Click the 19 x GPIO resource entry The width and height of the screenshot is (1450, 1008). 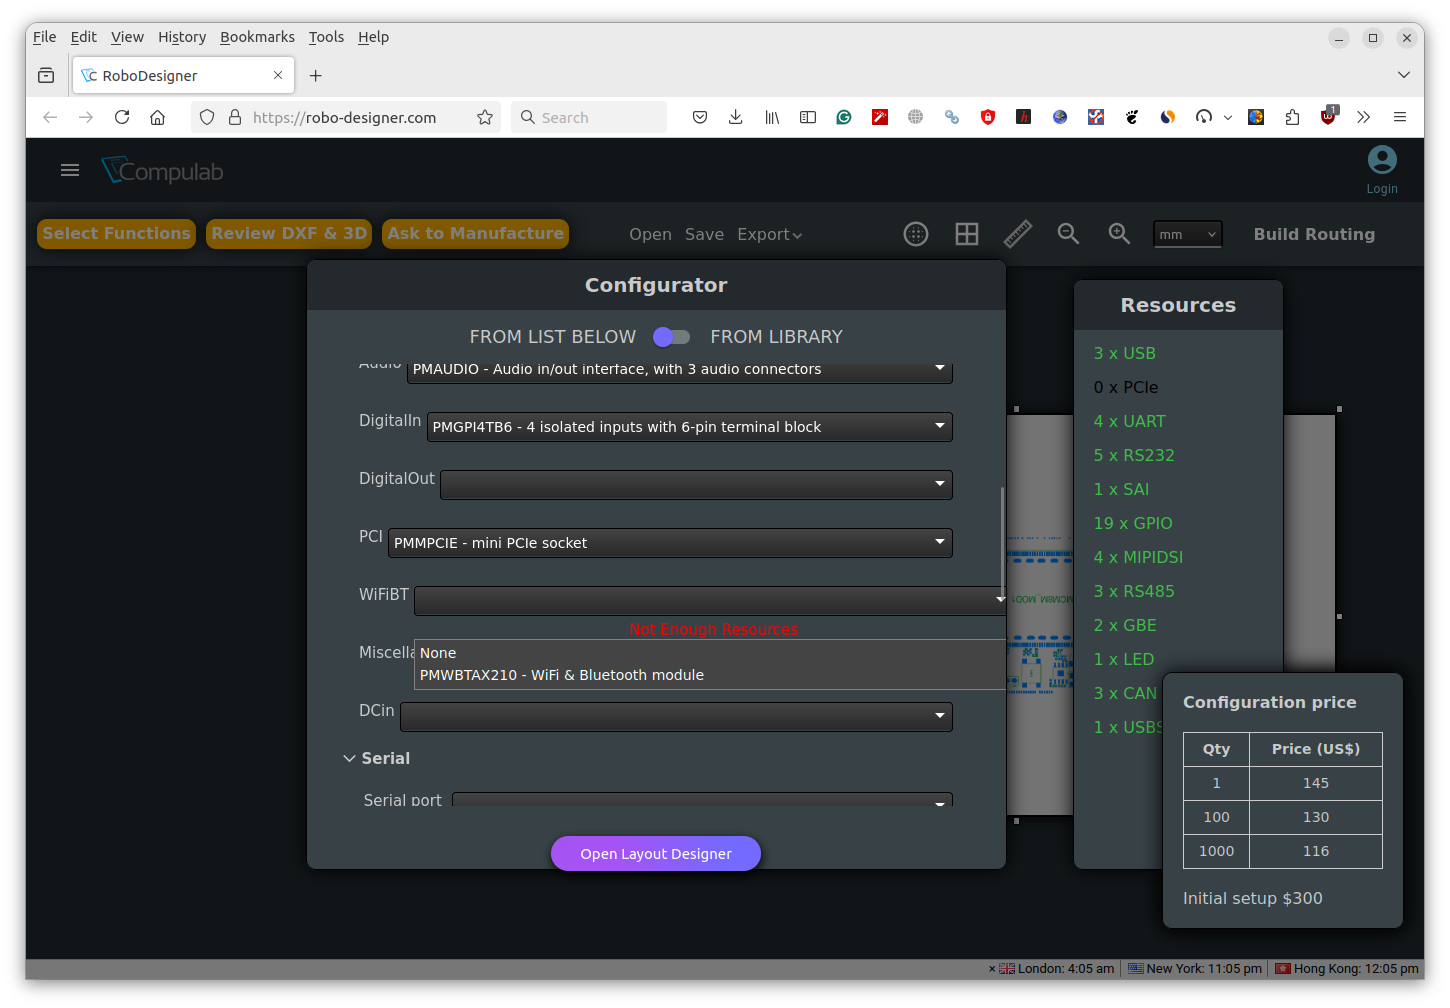pos(1133,523)
